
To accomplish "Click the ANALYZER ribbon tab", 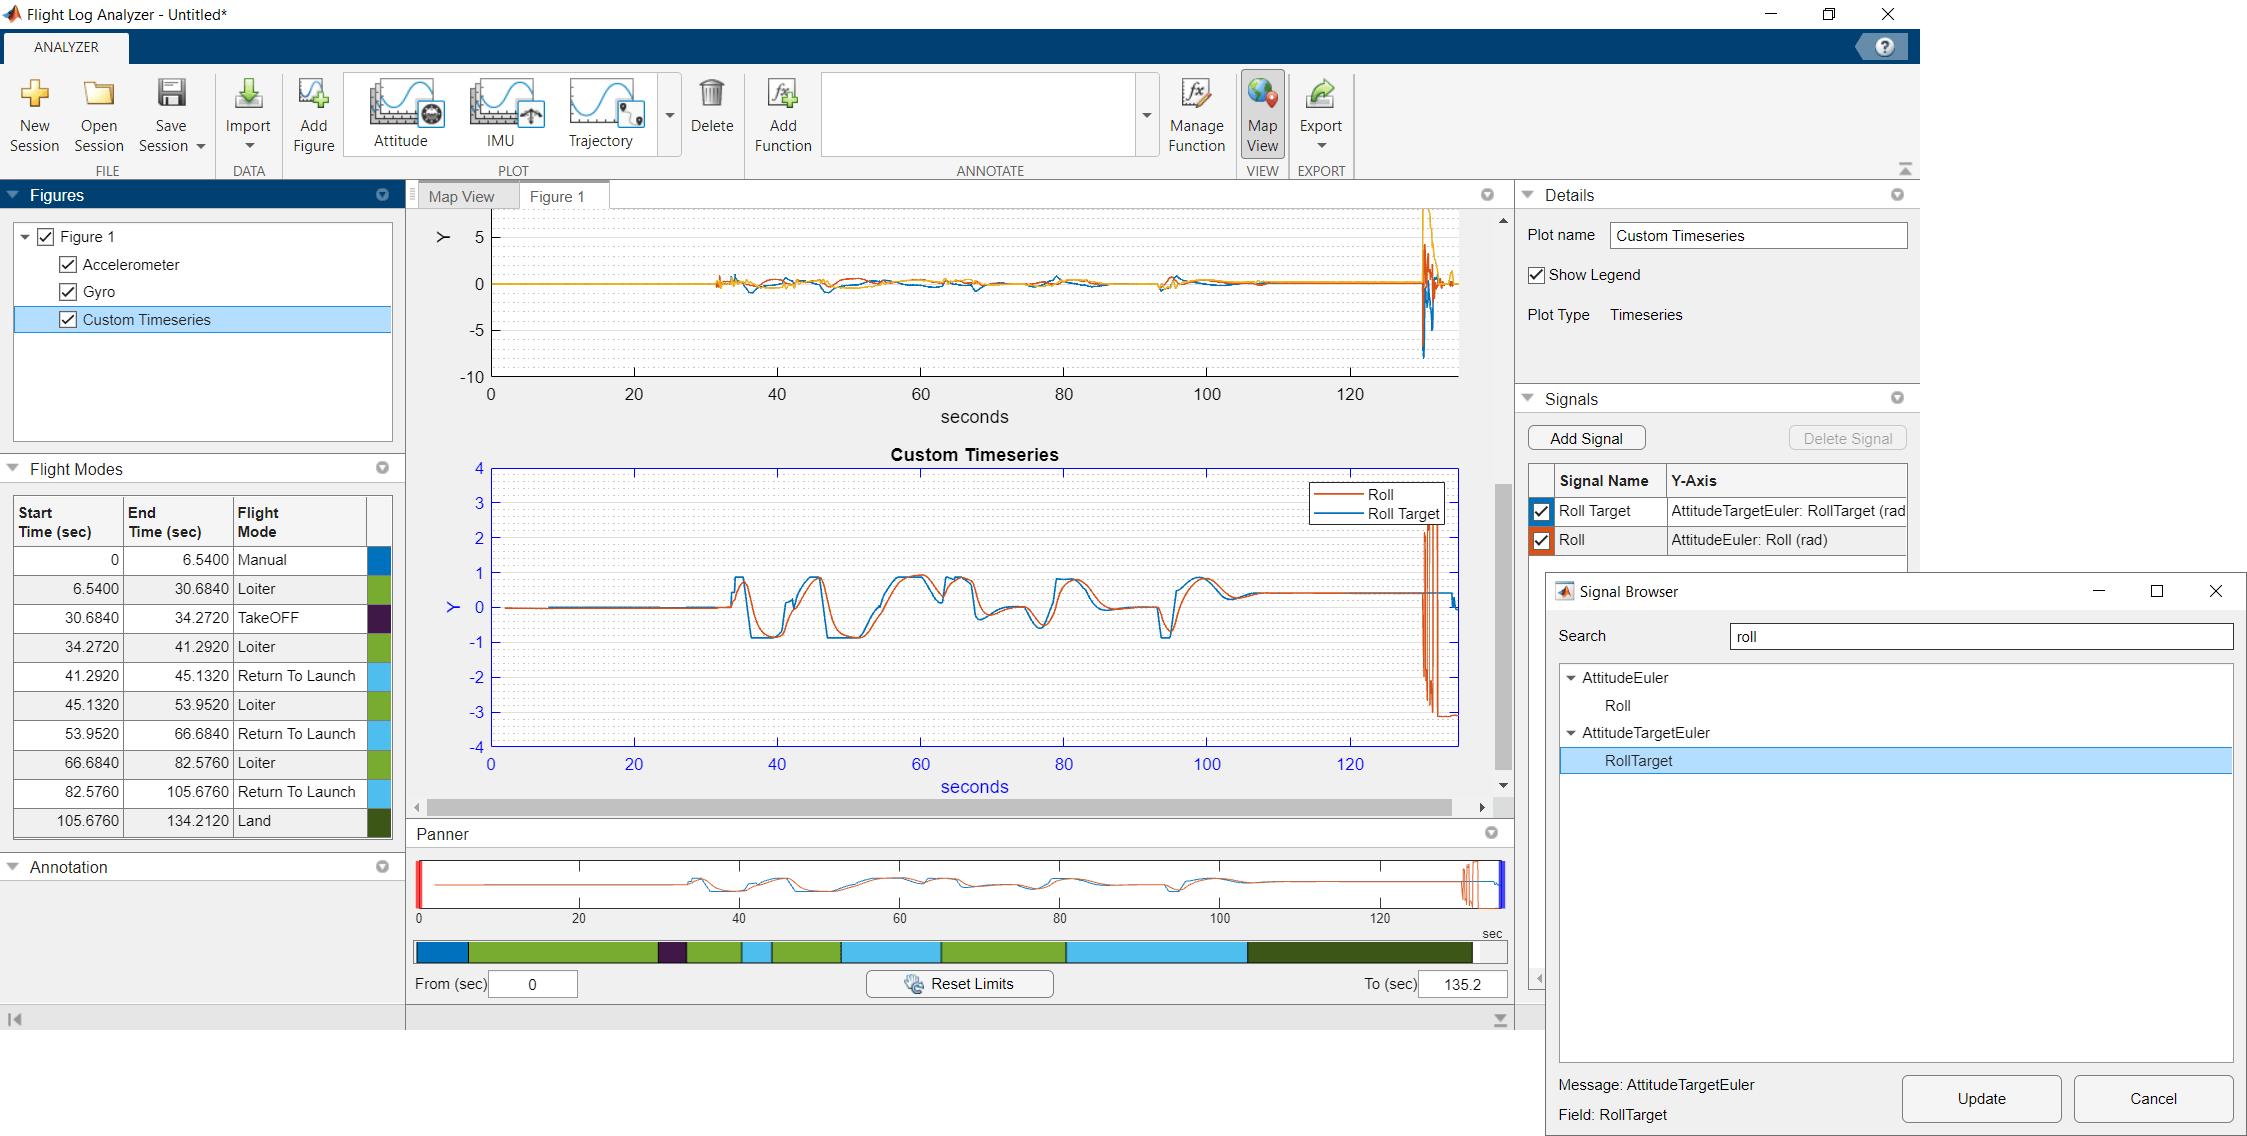I will pyautogui.click(x=65, y=46).
